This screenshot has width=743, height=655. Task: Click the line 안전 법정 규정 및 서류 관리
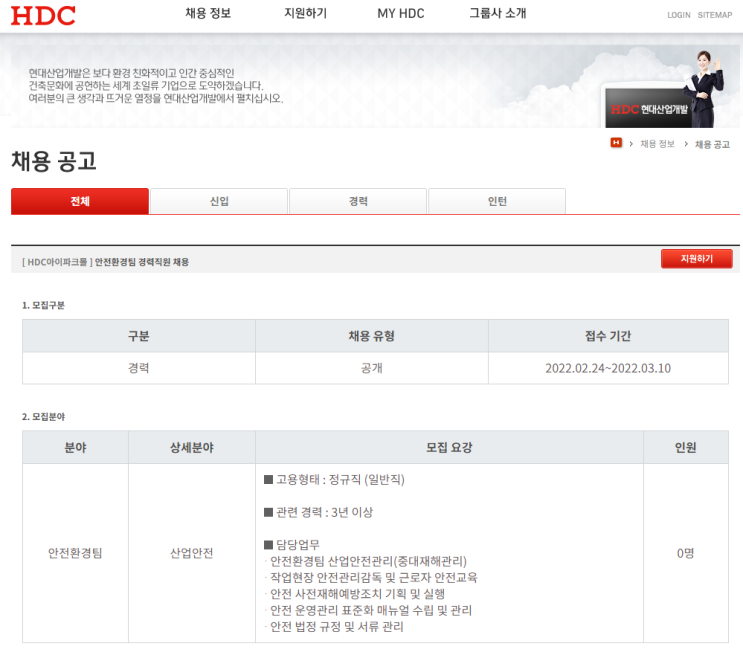click(x=334, y=627)
